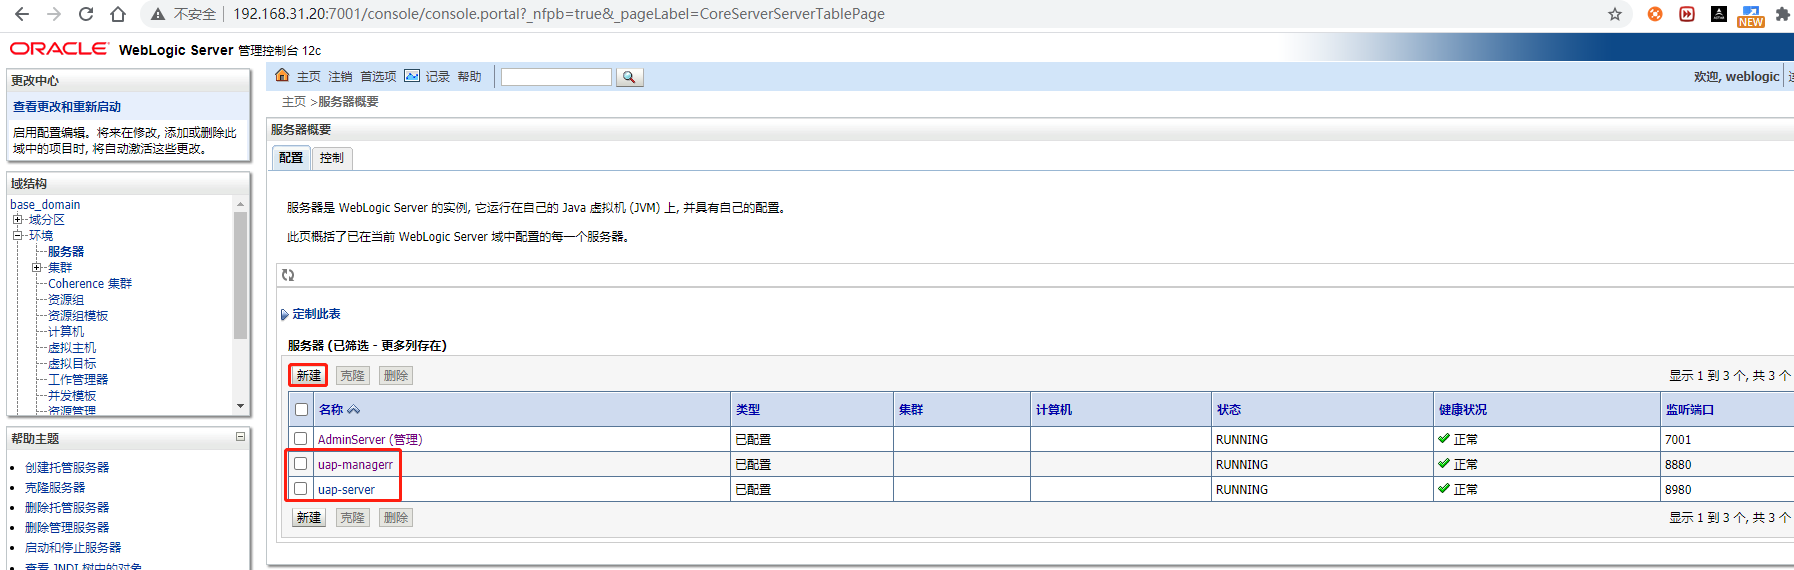Click lower 删除 button below table
Viewport: 1794px width, 570px height.
coord(396,518)
